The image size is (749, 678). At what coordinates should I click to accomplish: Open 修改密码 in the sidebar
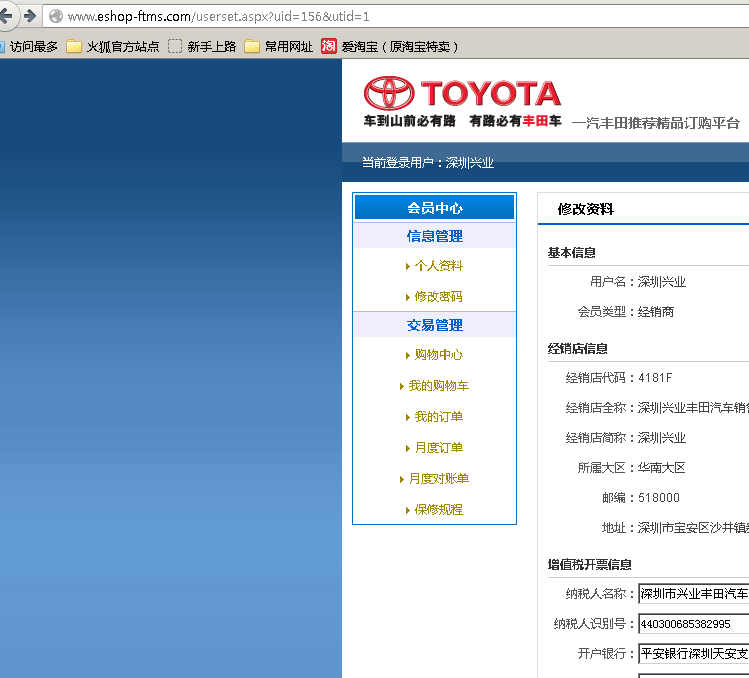(439, 297)
